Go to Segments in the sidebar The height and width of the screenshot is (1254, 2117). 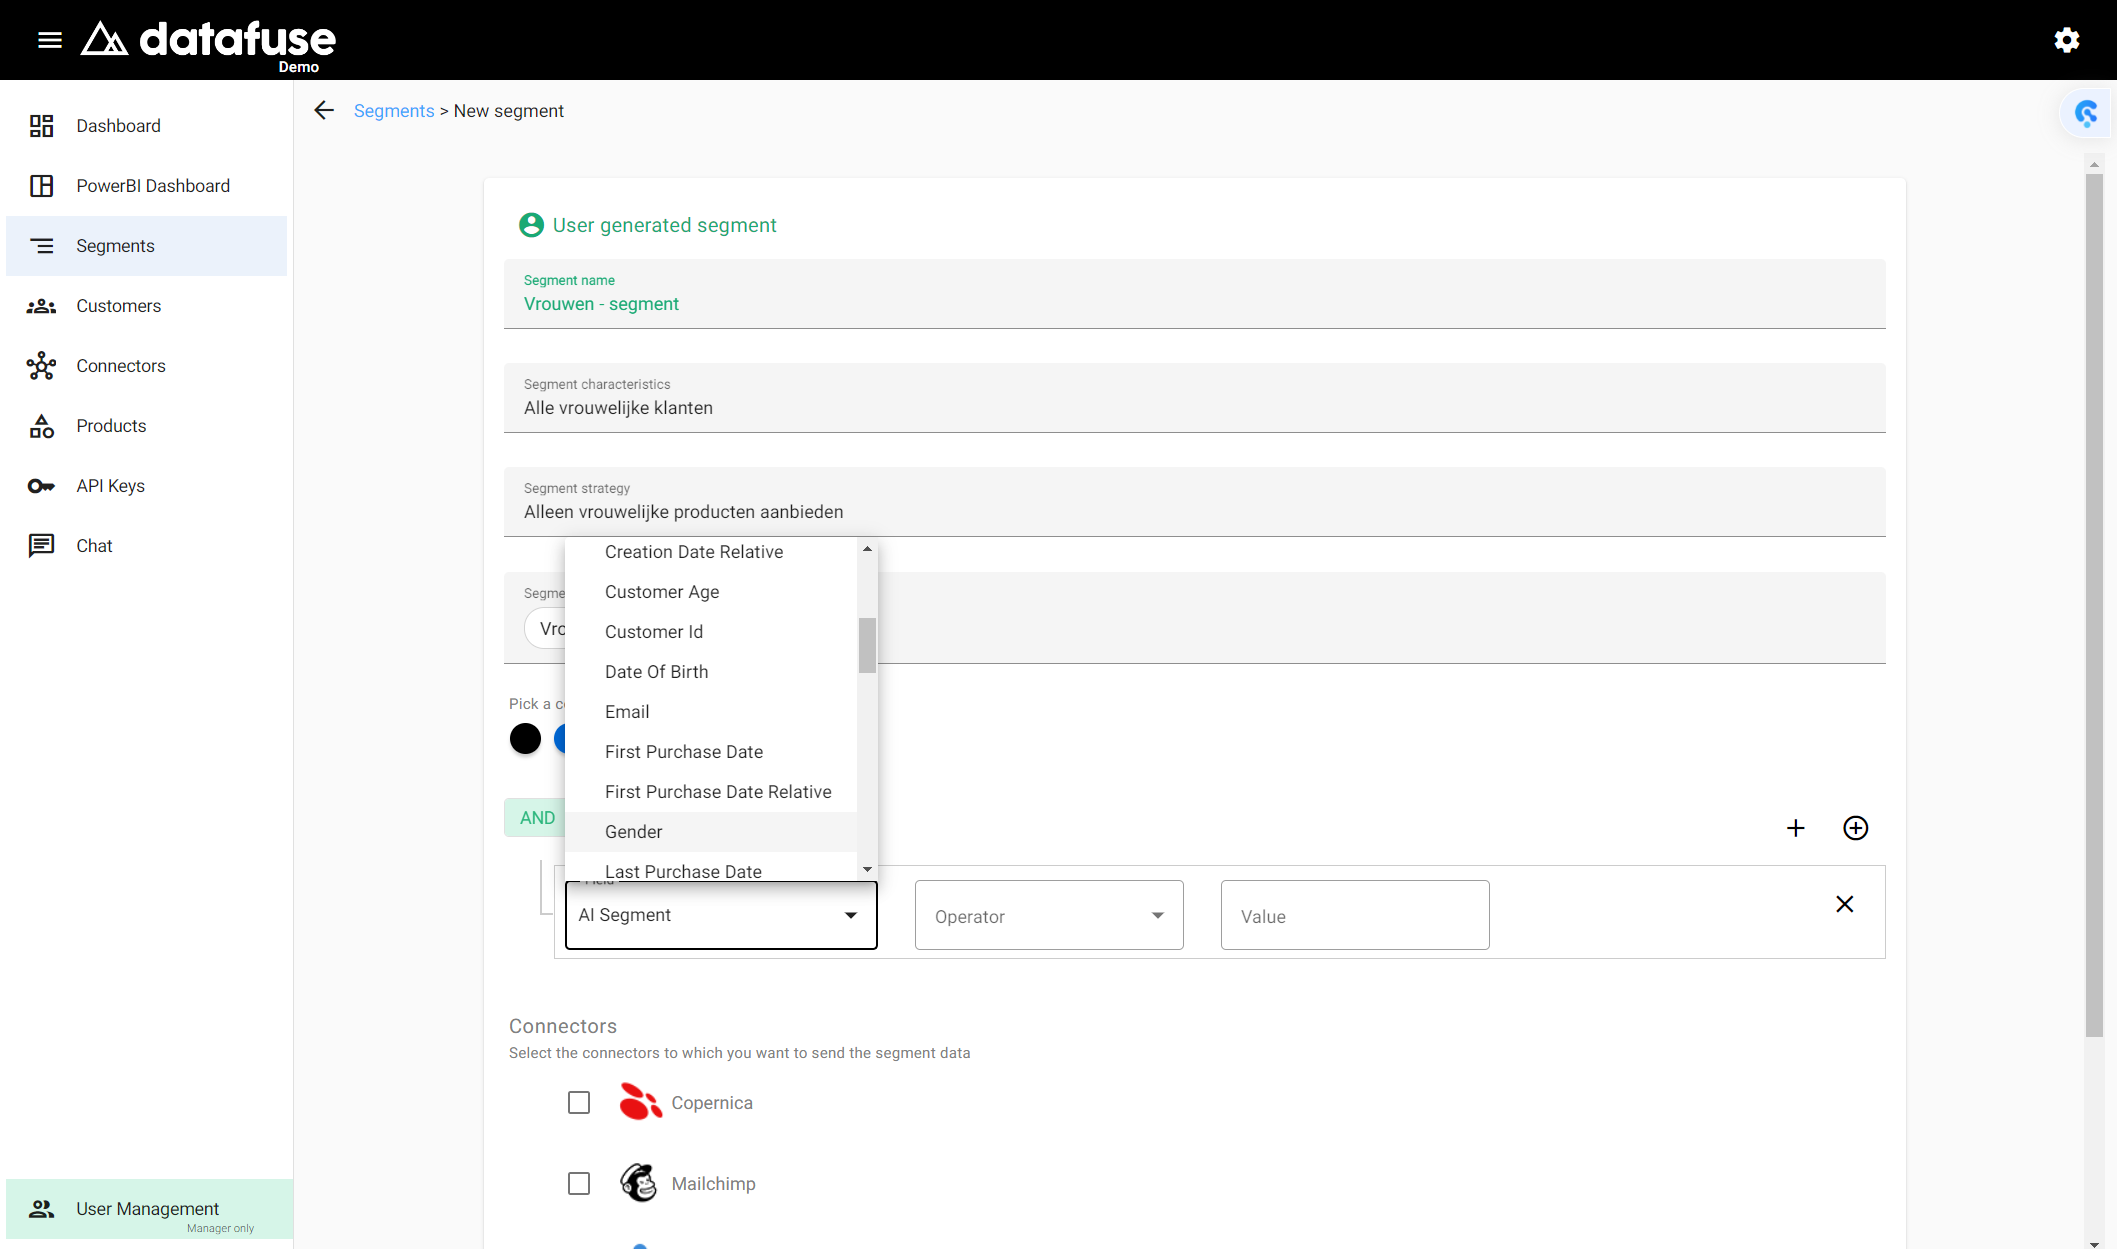click(147, 246)
